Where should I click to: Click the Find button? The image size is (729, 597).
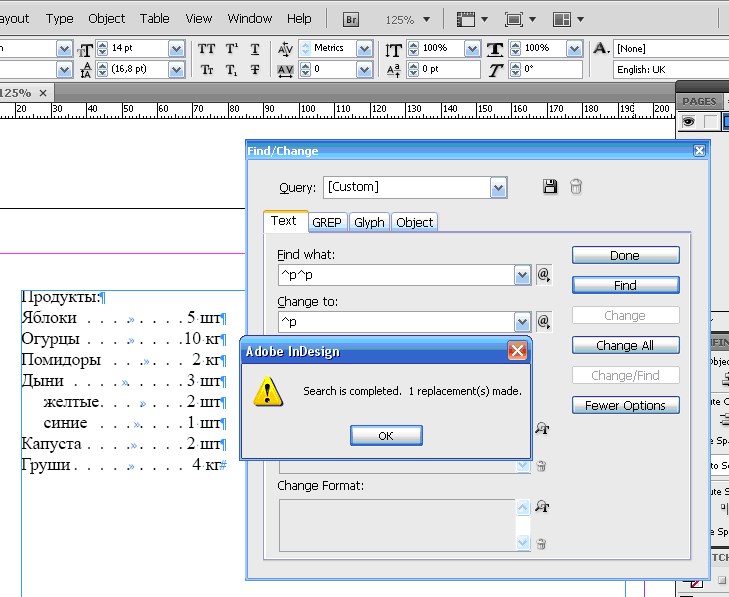click(x=625, y=285)
